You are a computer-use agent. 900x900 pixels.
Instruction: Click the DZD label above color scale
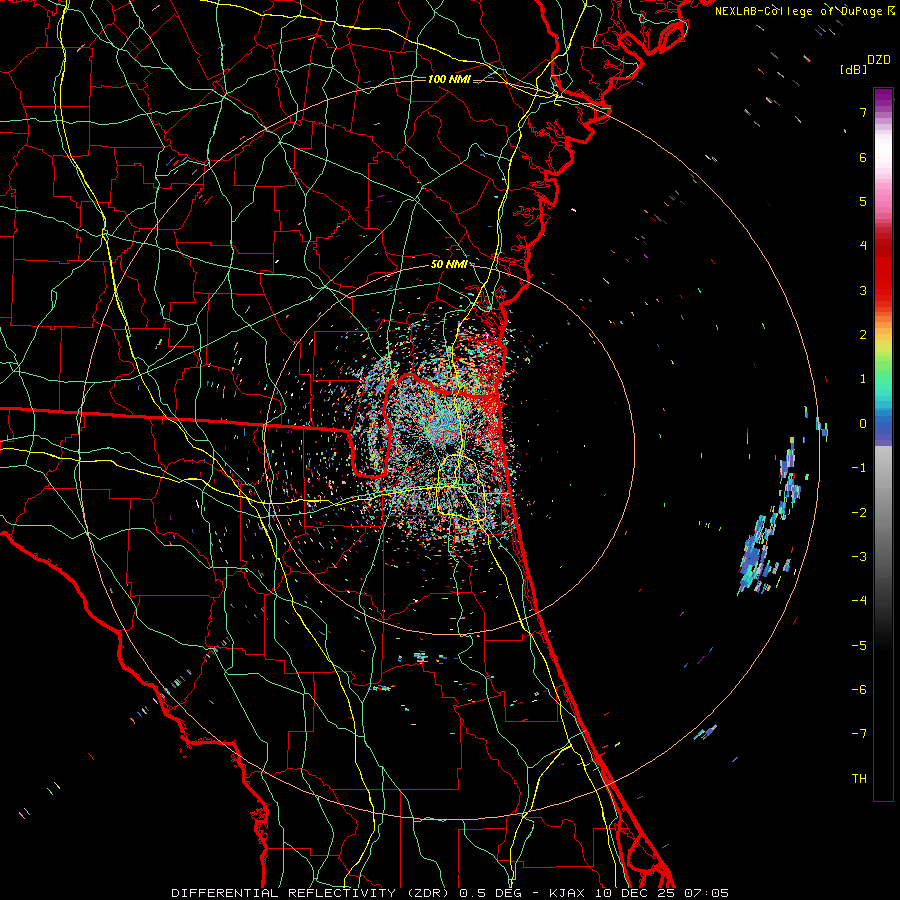(x=879, y=60)
